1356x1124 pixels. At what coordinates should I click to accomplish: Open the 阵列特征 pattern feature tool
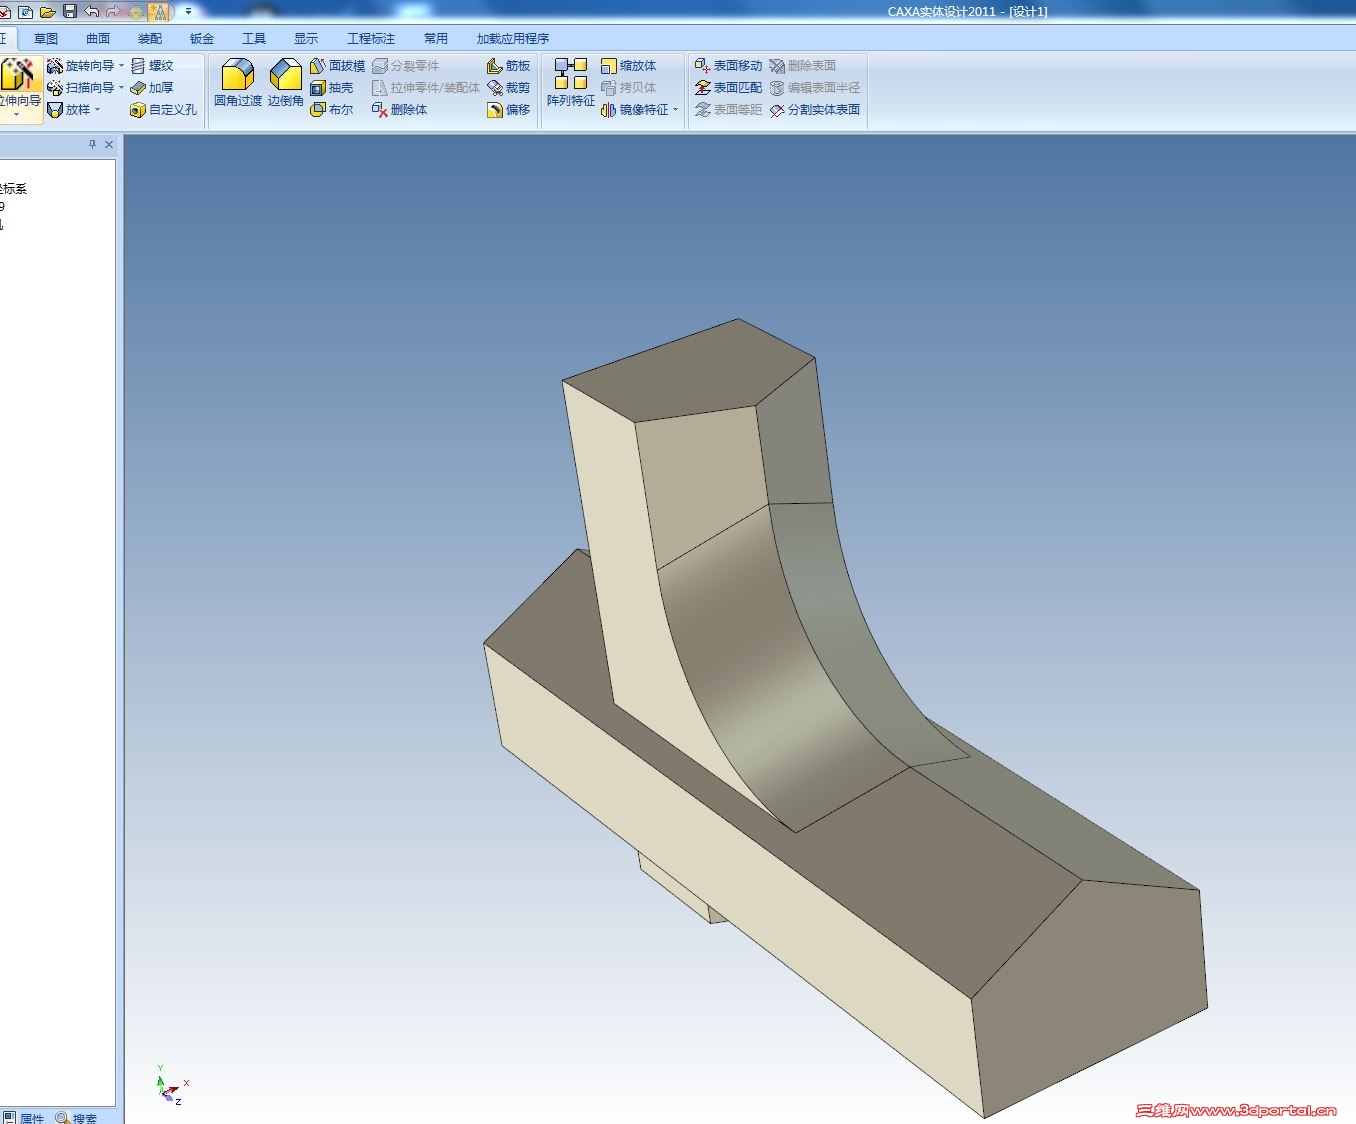pyautogui.click(x=571, y=82)
